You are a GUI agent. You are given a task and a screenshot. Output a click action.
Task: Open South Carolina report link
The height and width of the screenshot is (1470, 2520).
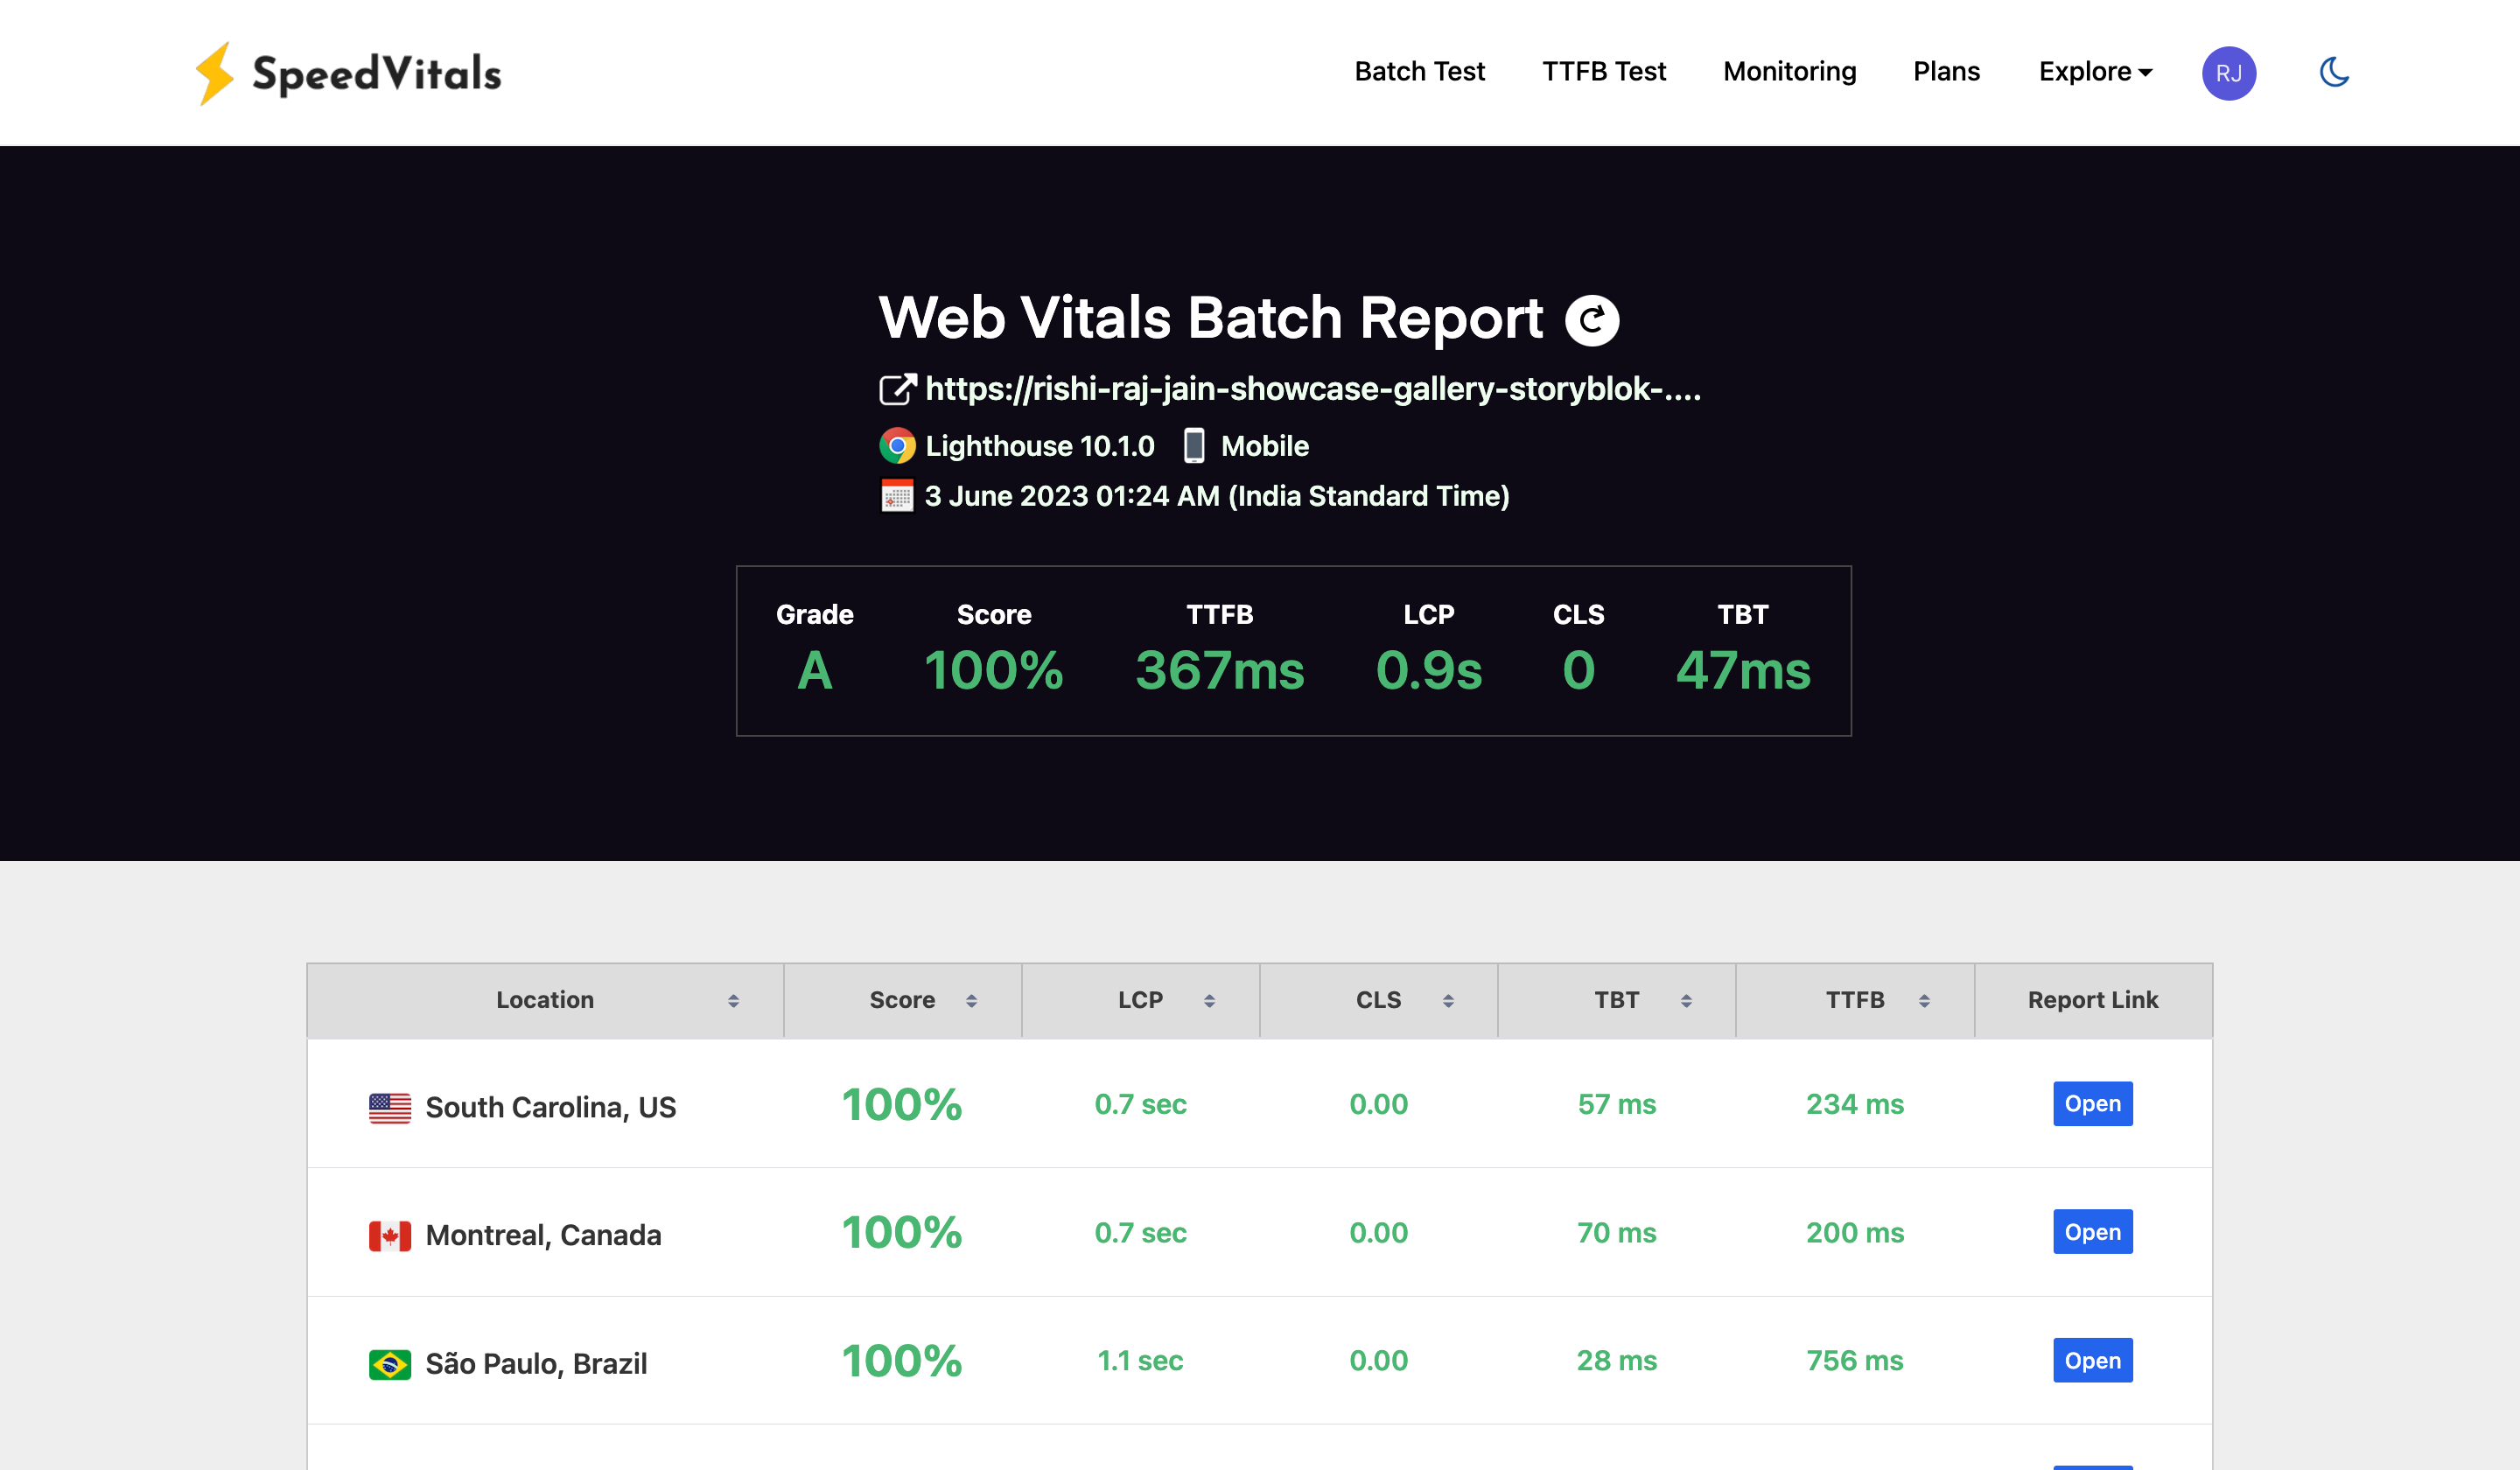[2092, 1104]
